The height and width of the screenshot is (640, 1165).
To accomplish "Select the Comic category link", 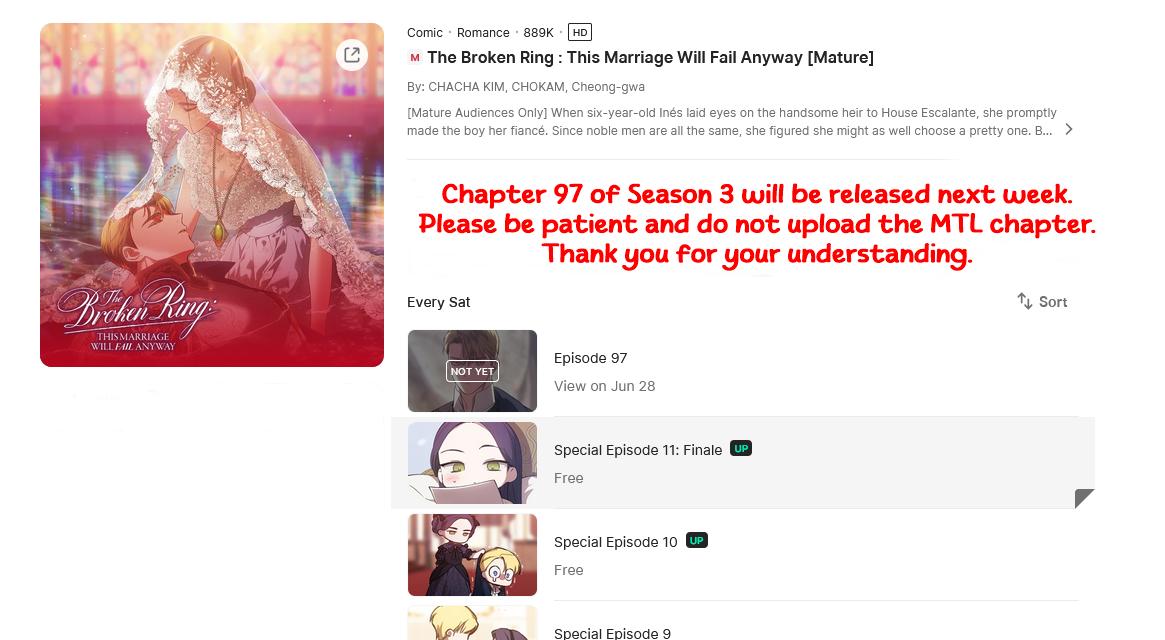I will point(425,33).
